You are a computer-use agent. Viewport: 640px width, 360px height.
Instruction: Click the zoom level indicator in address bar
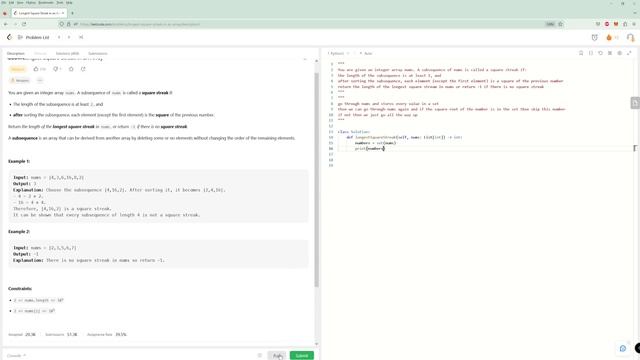(x=550, y=24)
